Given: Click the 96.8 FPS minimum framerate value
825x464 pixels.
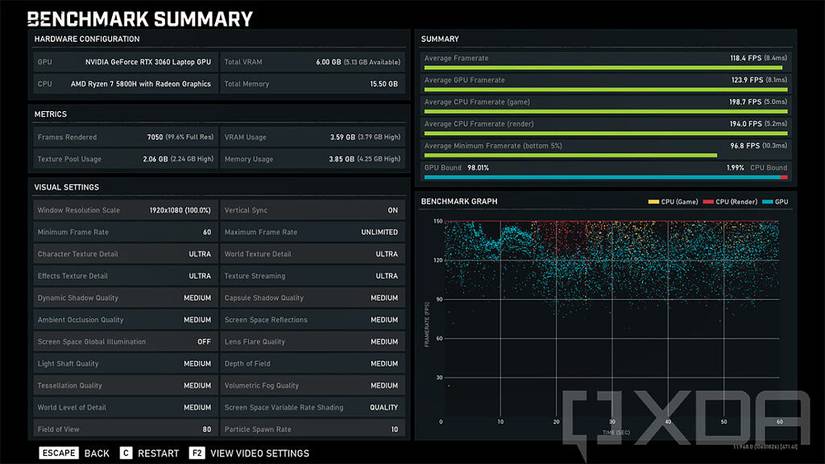Looking at the screenshot, I should [x=745, y=146].
